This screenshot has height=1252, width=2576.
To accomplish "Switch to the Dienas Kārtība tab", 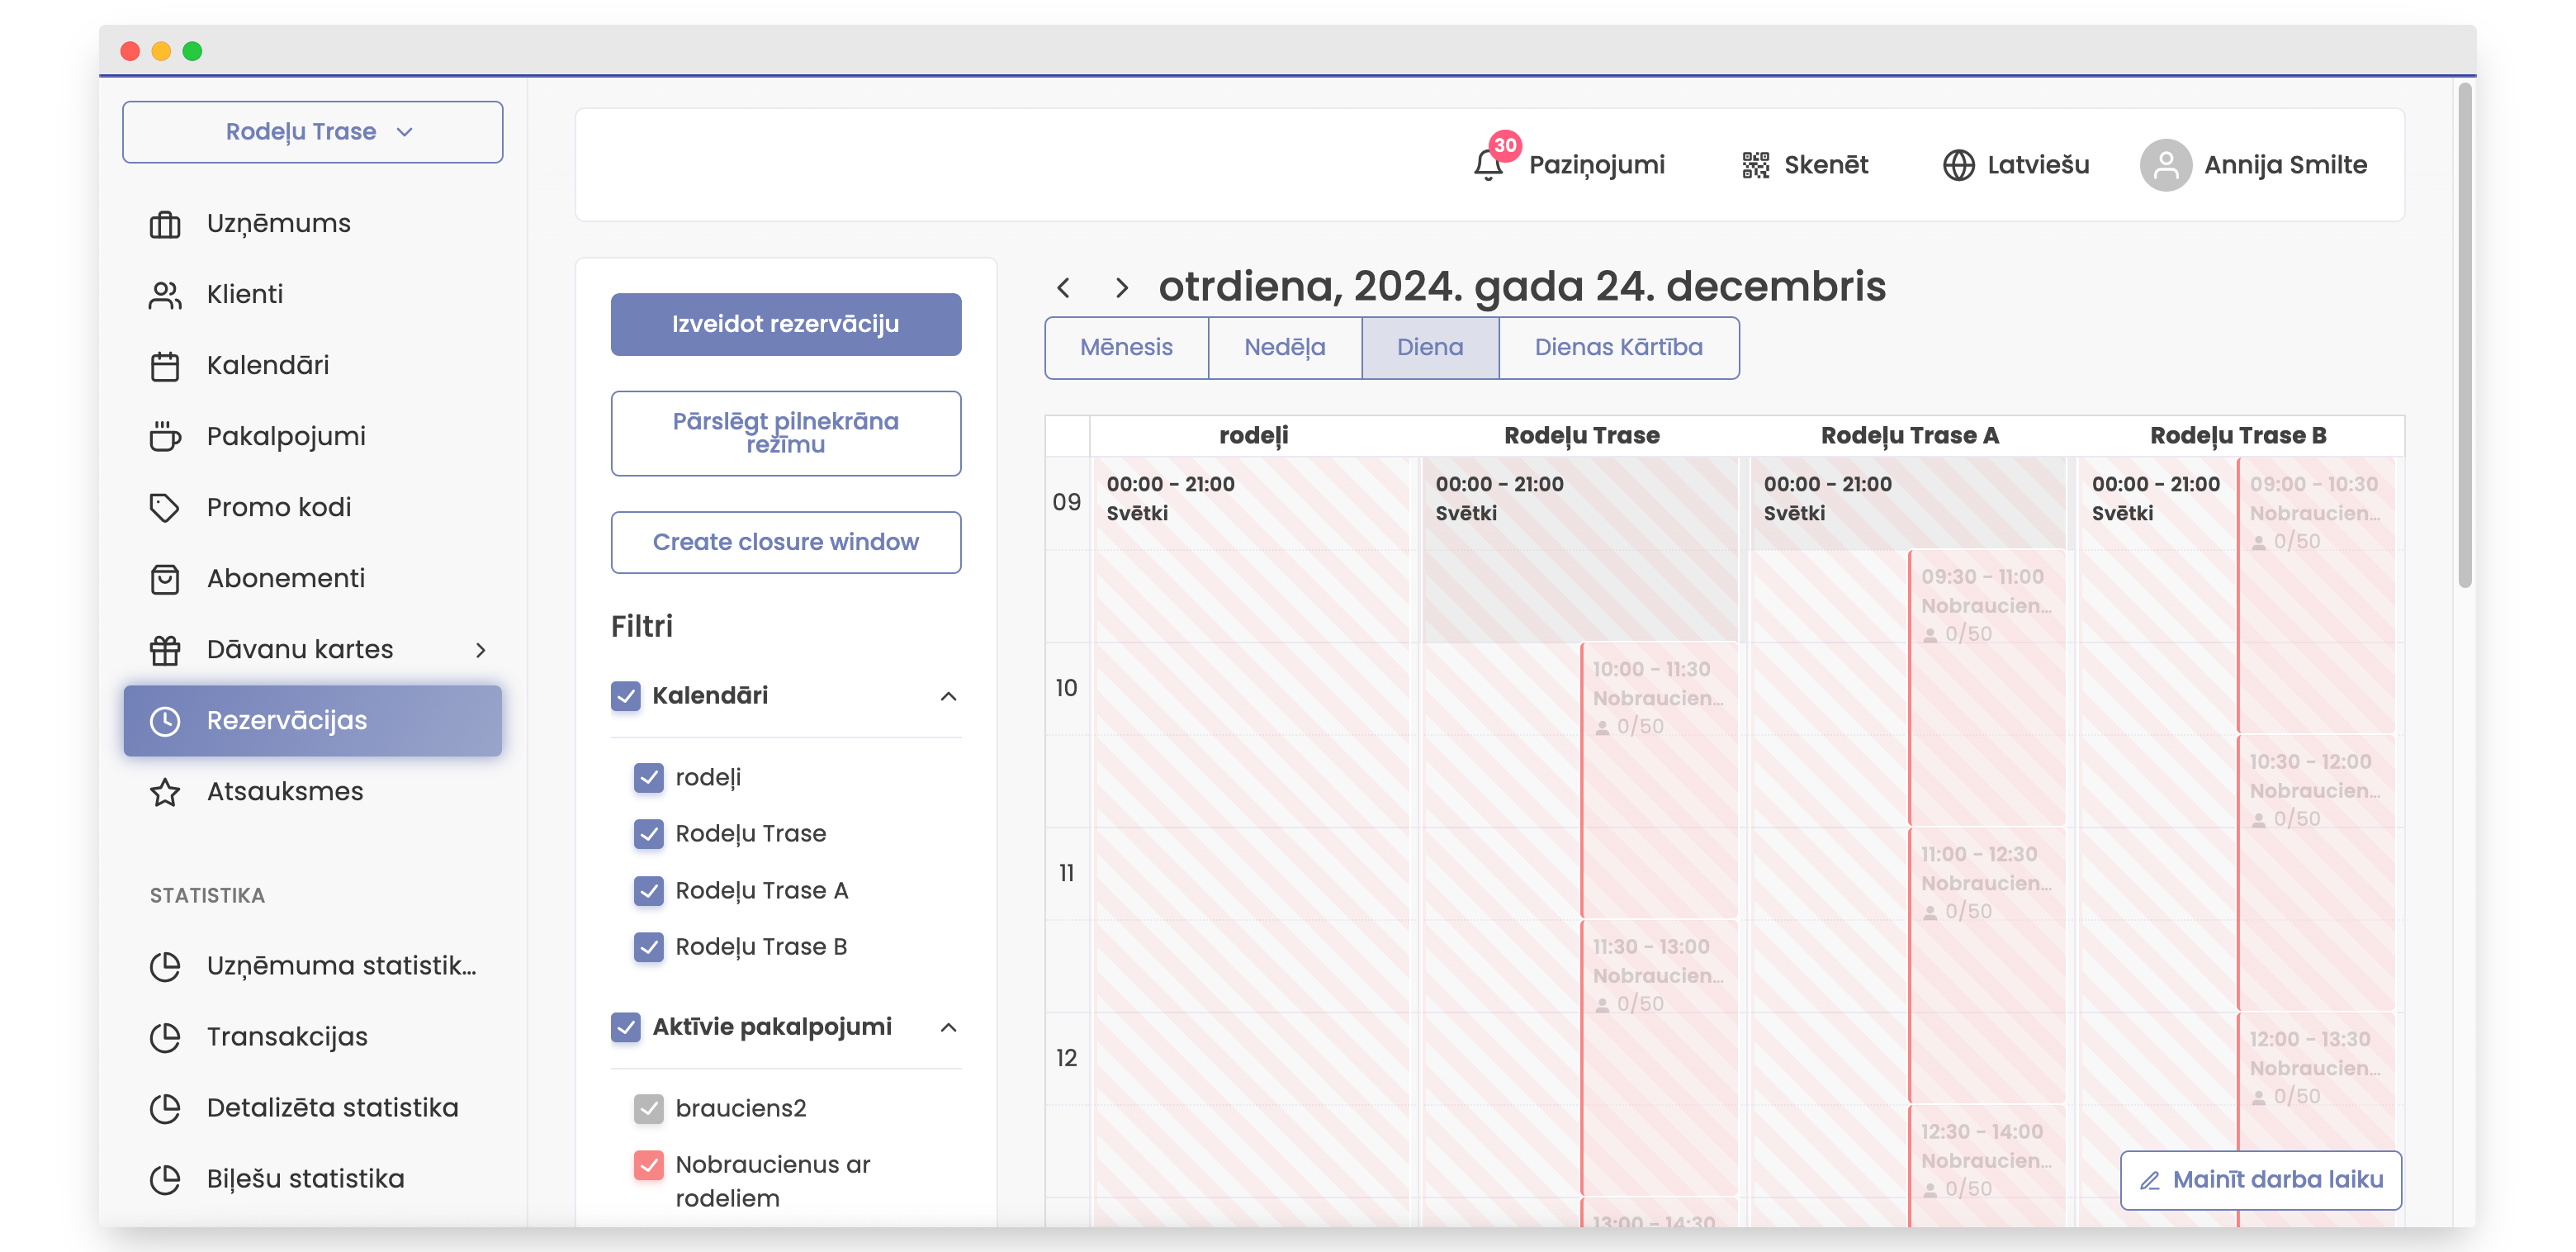I will pyautogui.click(x=1618, y=347).
